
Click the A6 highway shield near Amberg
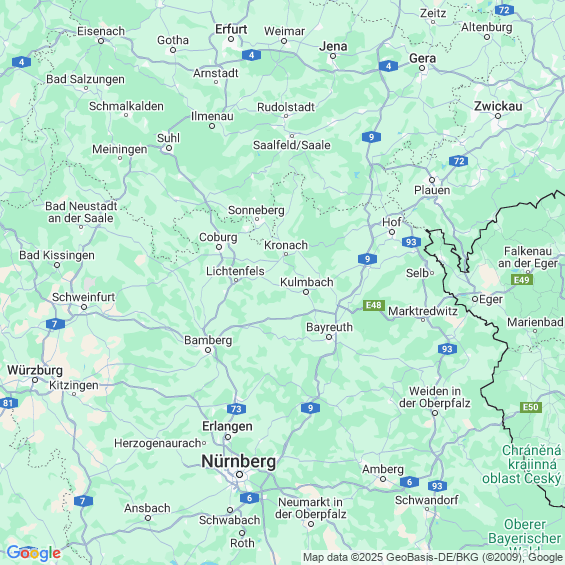pyautogui.click(x=409, y=482)
